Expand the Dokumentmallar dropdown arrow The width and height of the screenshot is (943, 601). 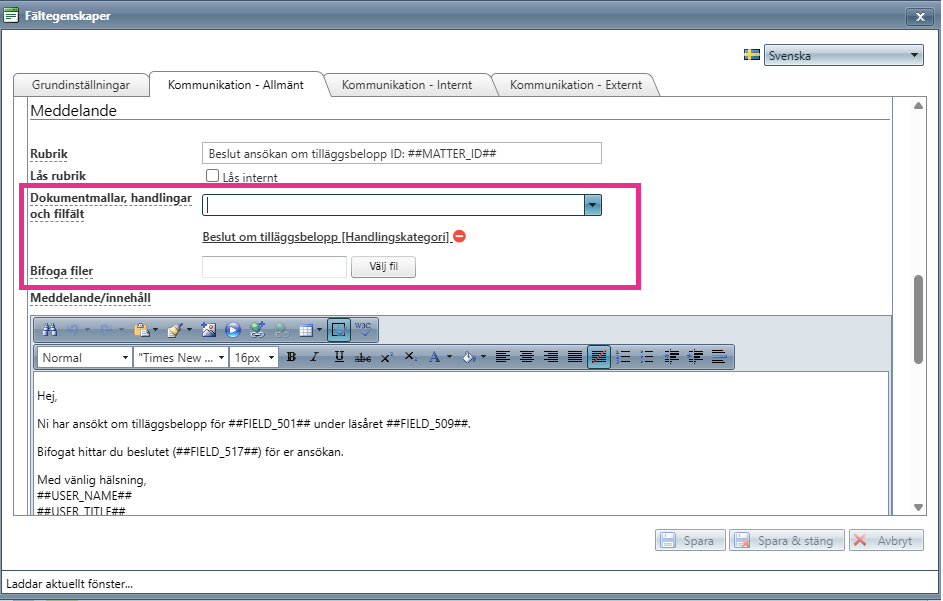pos(592,205)
